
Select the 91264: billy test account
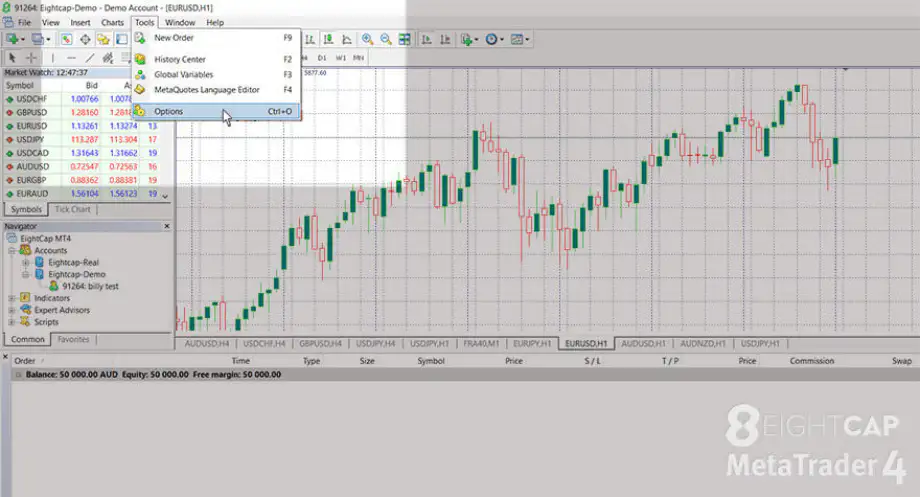tap(91, 285)
